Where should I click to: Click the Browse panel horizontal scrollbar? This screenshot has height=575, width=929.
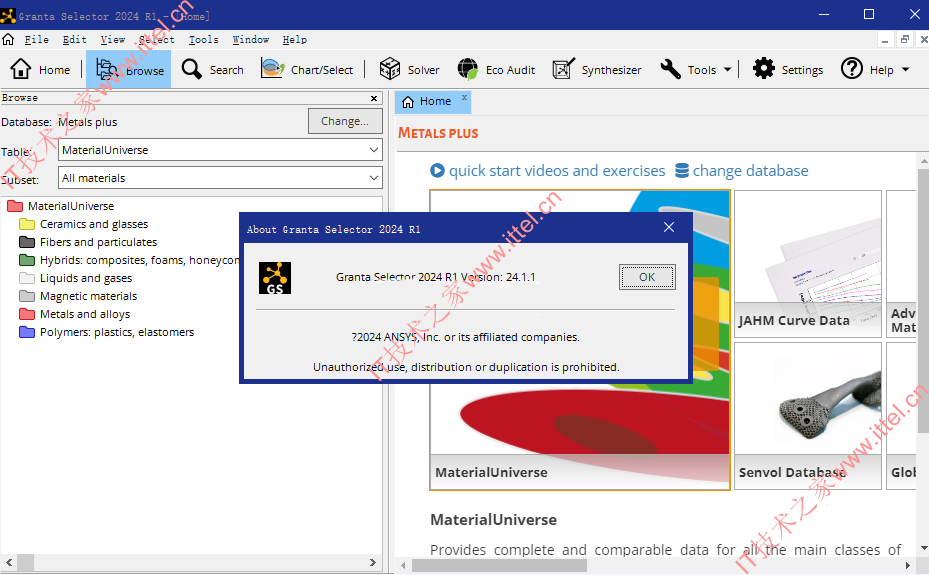(x=191, y=562)
